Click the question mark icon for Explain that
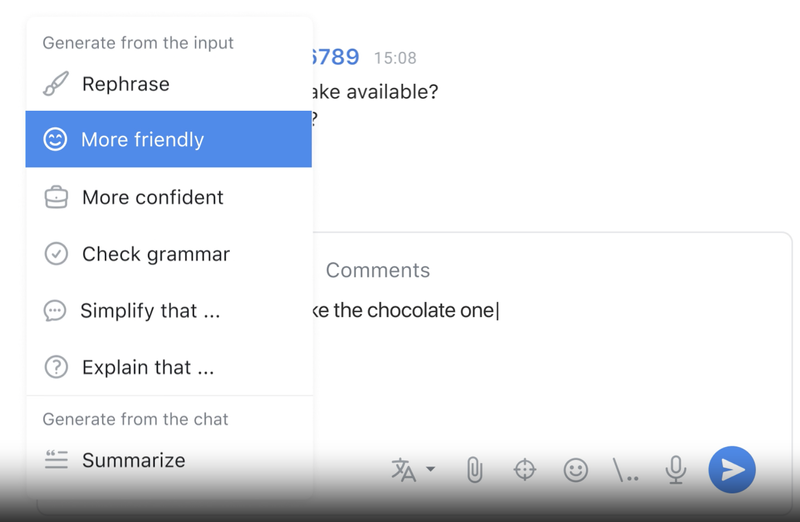800x522 pixels. pos(56,367)
